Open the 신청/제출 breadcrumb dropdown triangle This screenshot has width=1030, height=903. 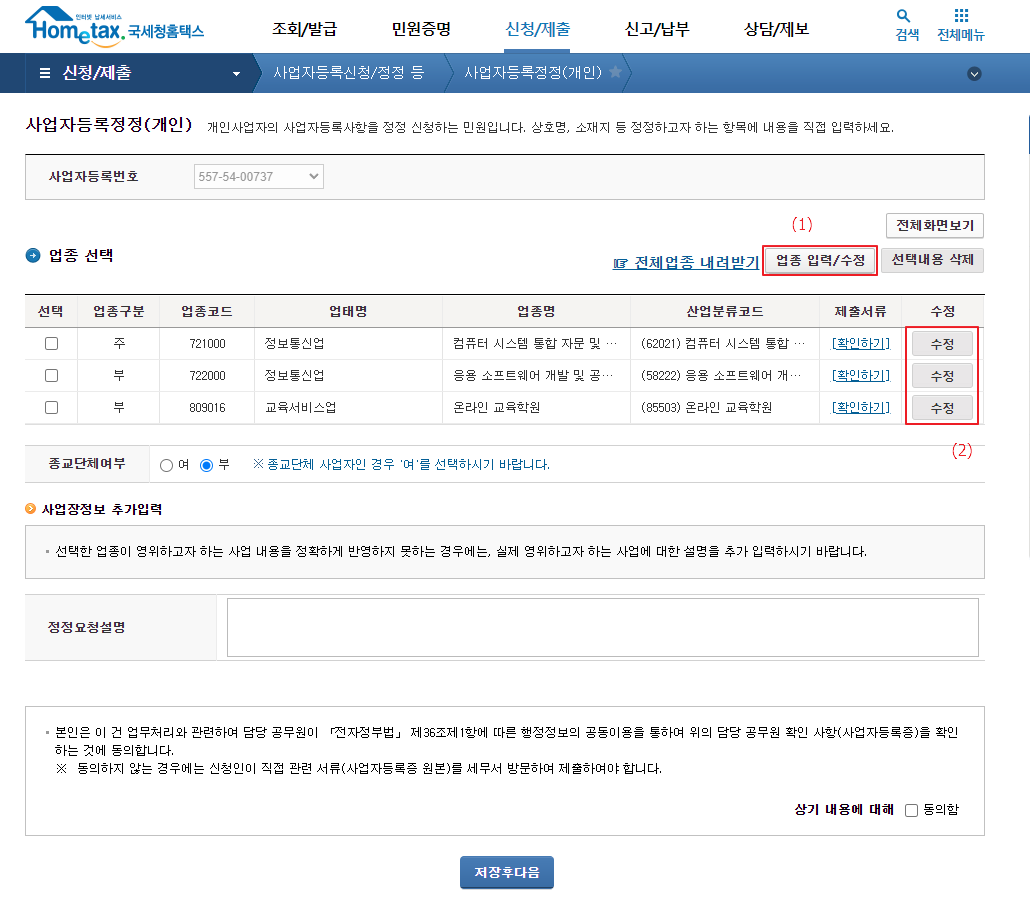coord(236,73)
